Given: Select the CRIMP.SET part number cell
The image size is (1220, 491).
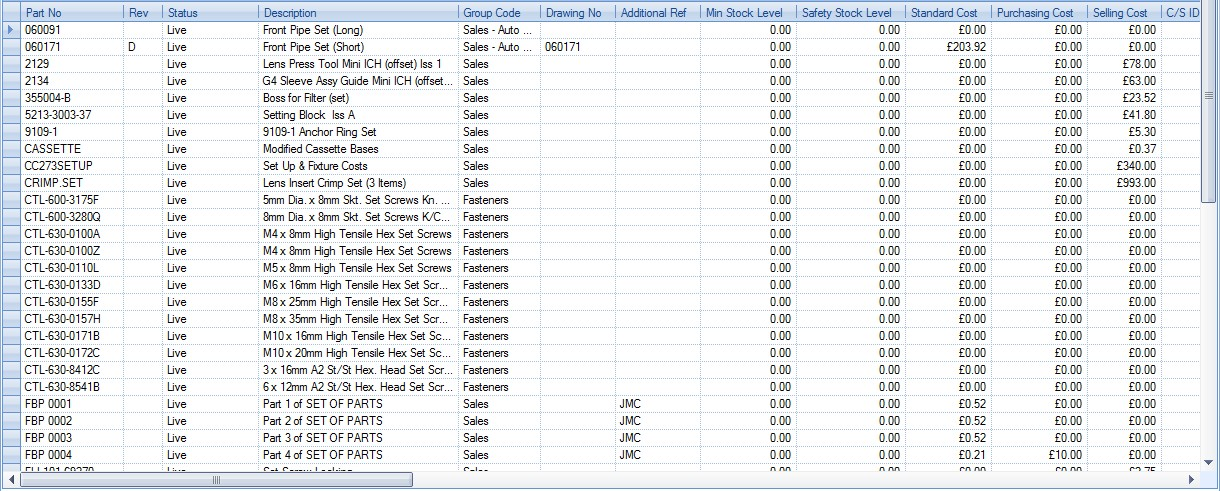Looking at the screenshot, I should click(72, 183).
